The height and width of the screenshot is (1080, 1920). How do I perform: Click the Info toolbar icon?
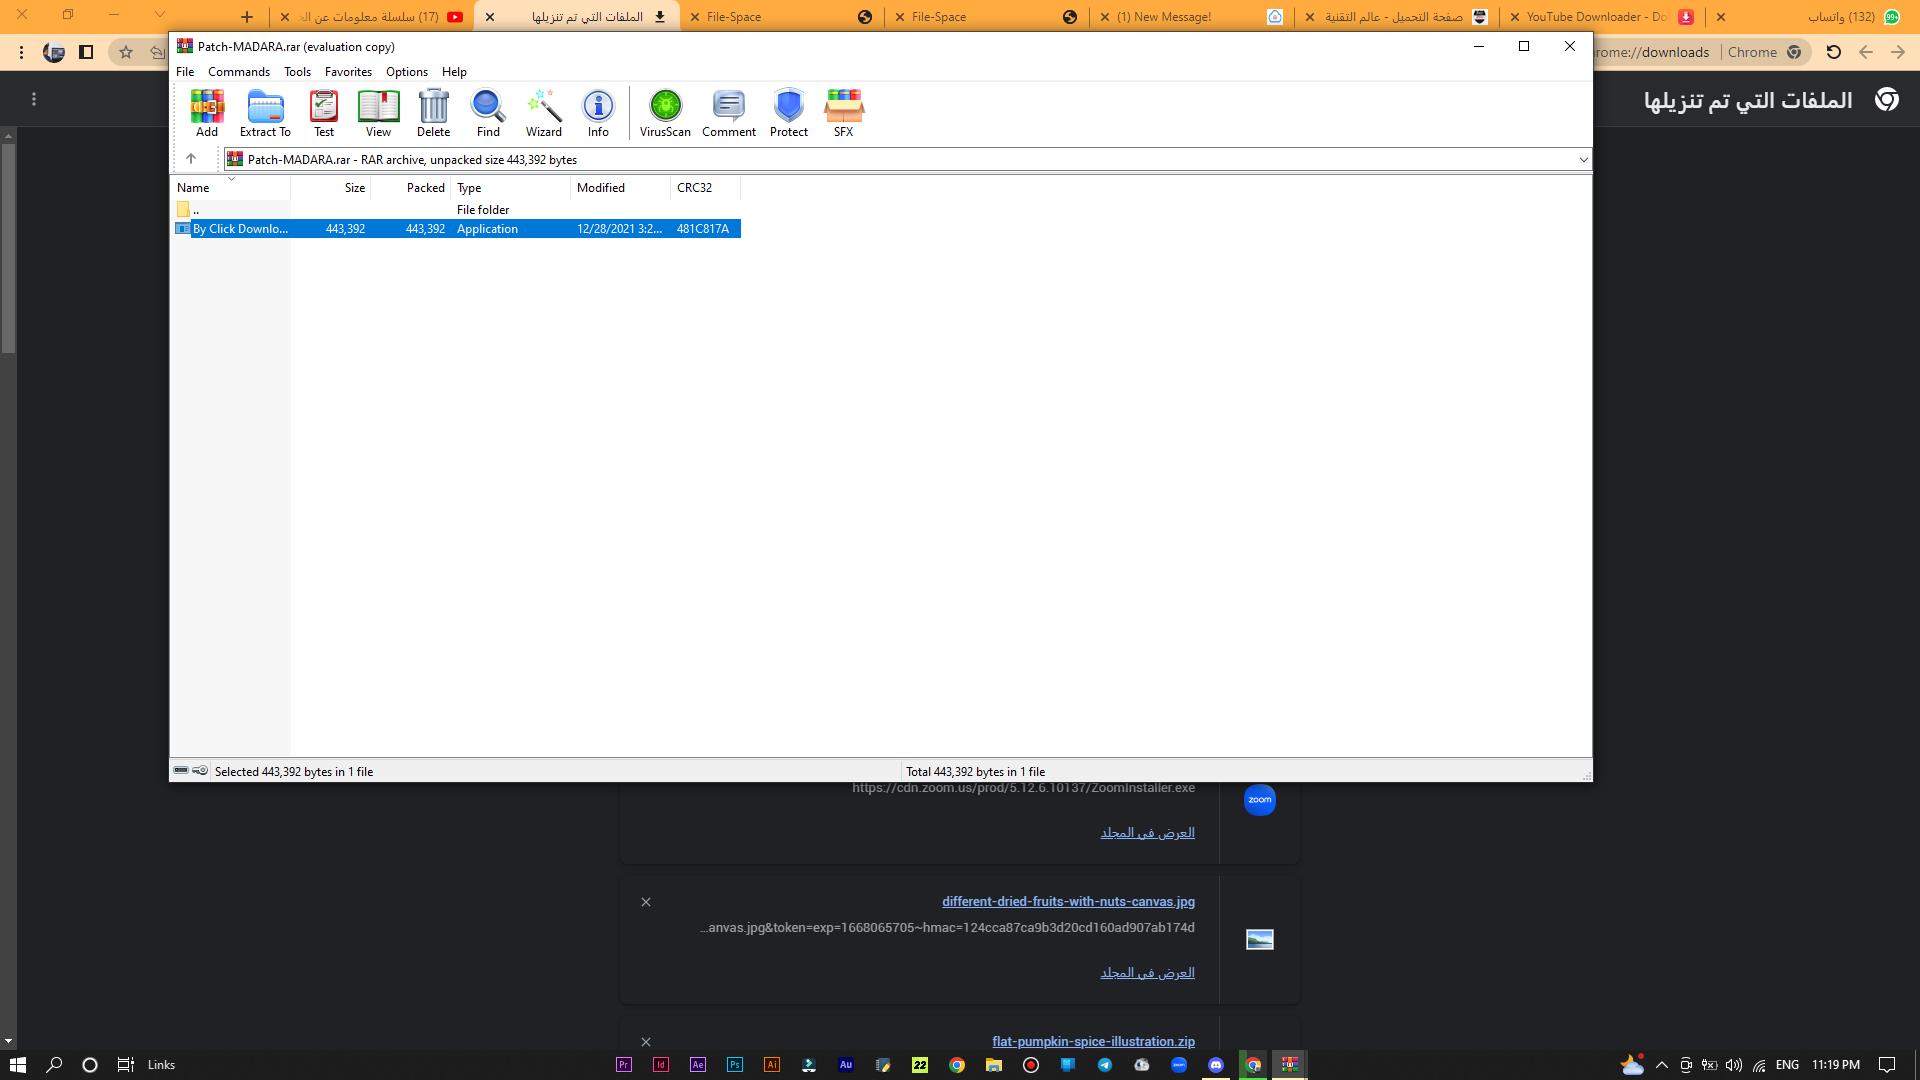tap(598, 112)
